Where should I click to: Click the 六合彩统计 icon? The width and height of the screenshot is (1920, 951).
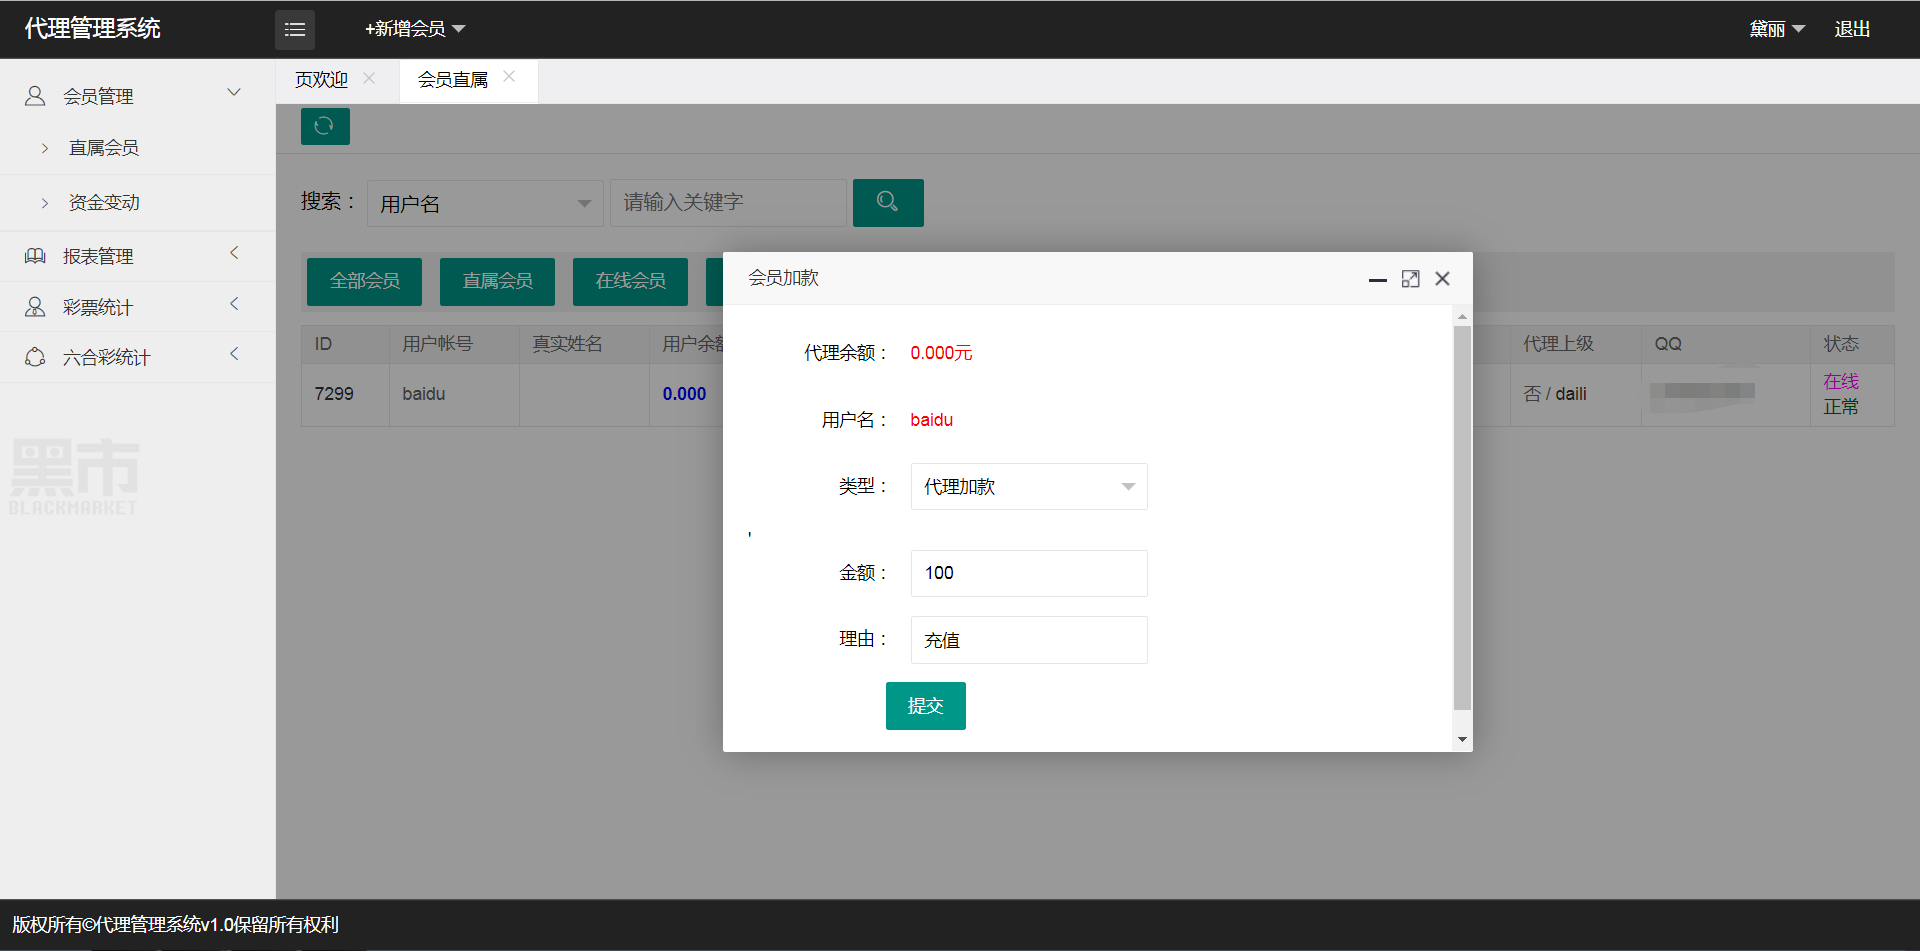[35, 357]
